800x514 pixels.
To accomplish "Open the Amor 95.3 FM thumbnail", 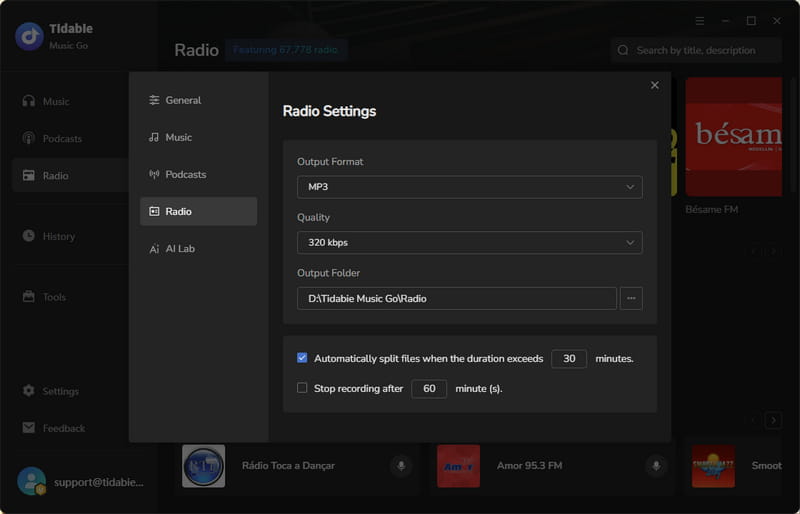I will click(459, 466).
